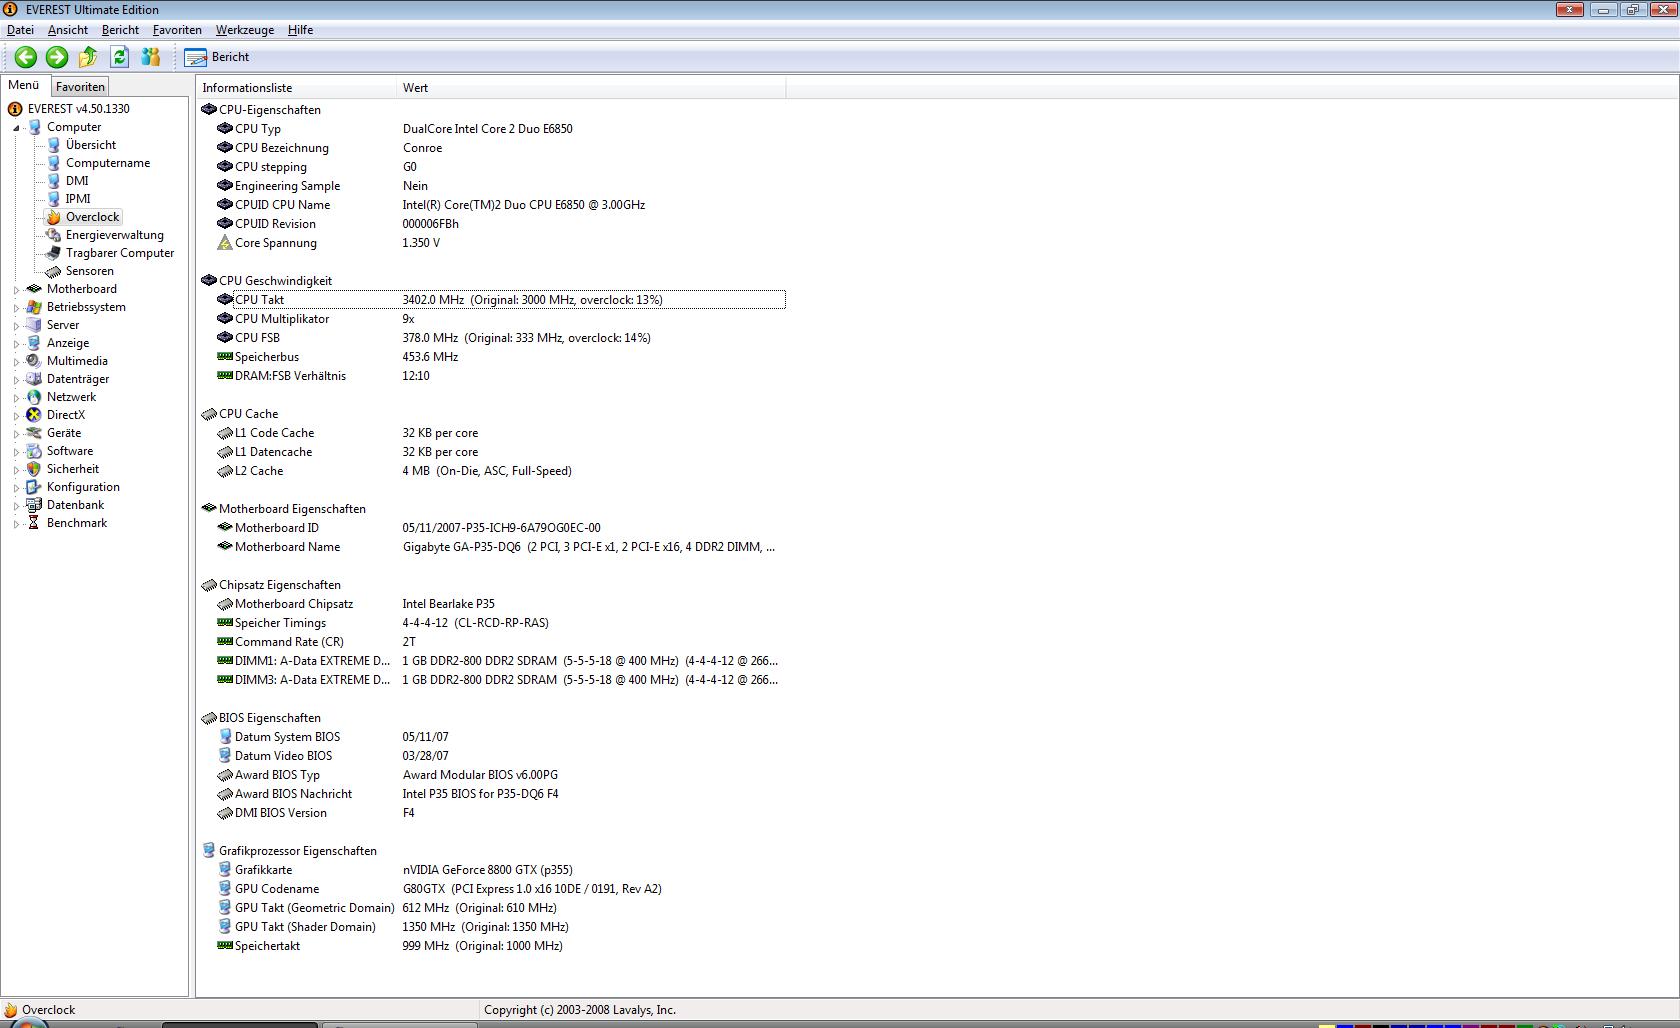Open the Bericht menu
This screenshot has height=1028, width=1680.
(x=120, y=30)
